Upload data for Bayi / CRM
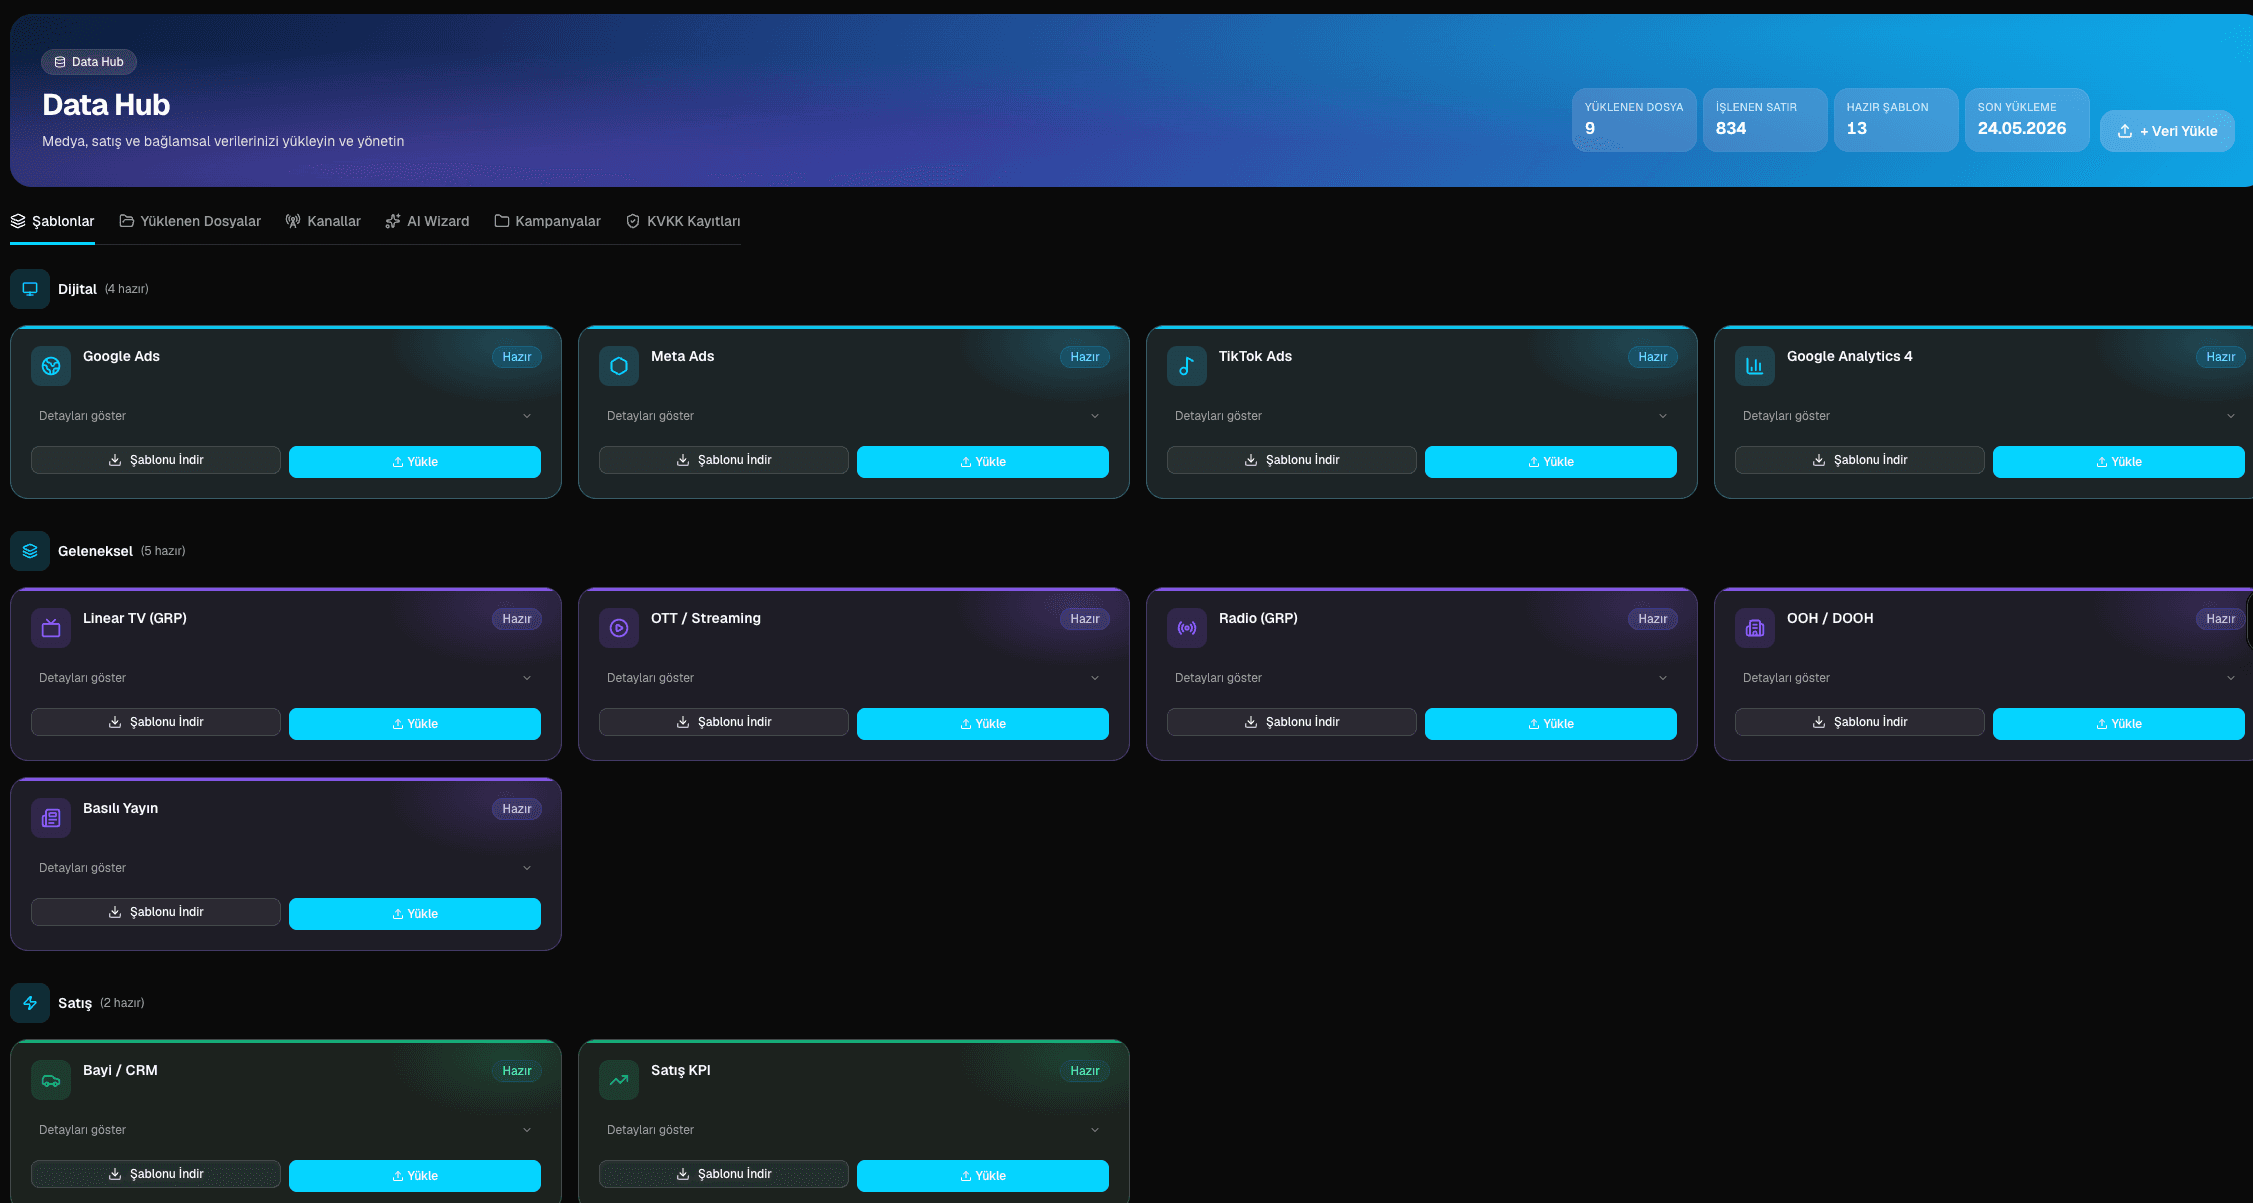The width and height of the screenshot is (2253, 1203). click(x=415, y=1176)
